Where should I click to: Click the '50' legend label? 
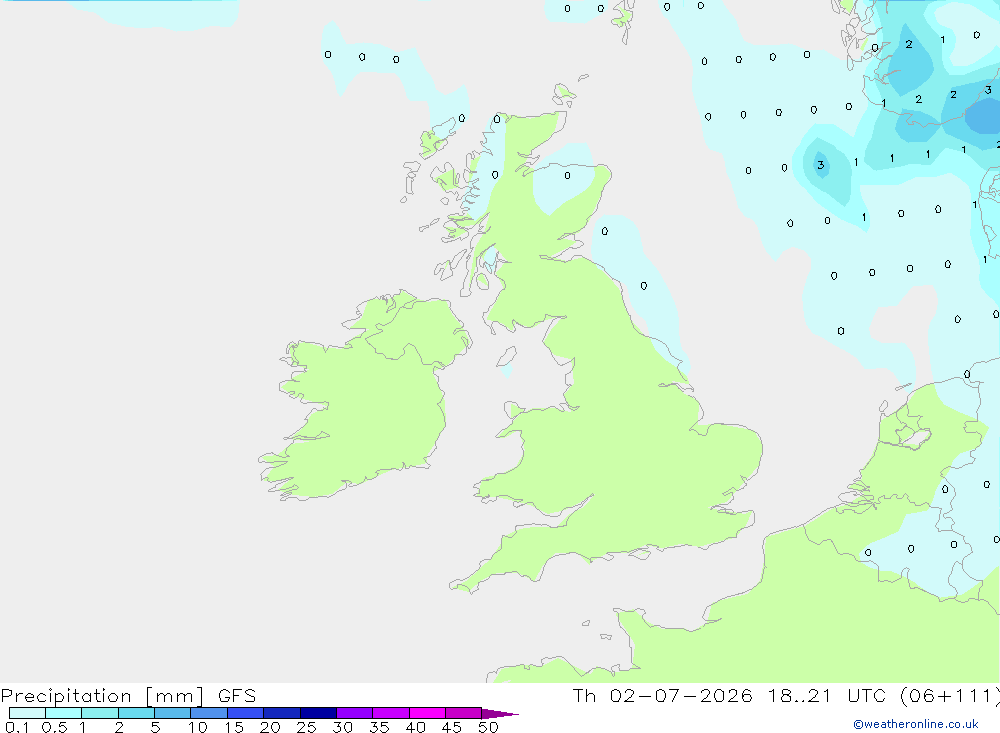[488, 727]
